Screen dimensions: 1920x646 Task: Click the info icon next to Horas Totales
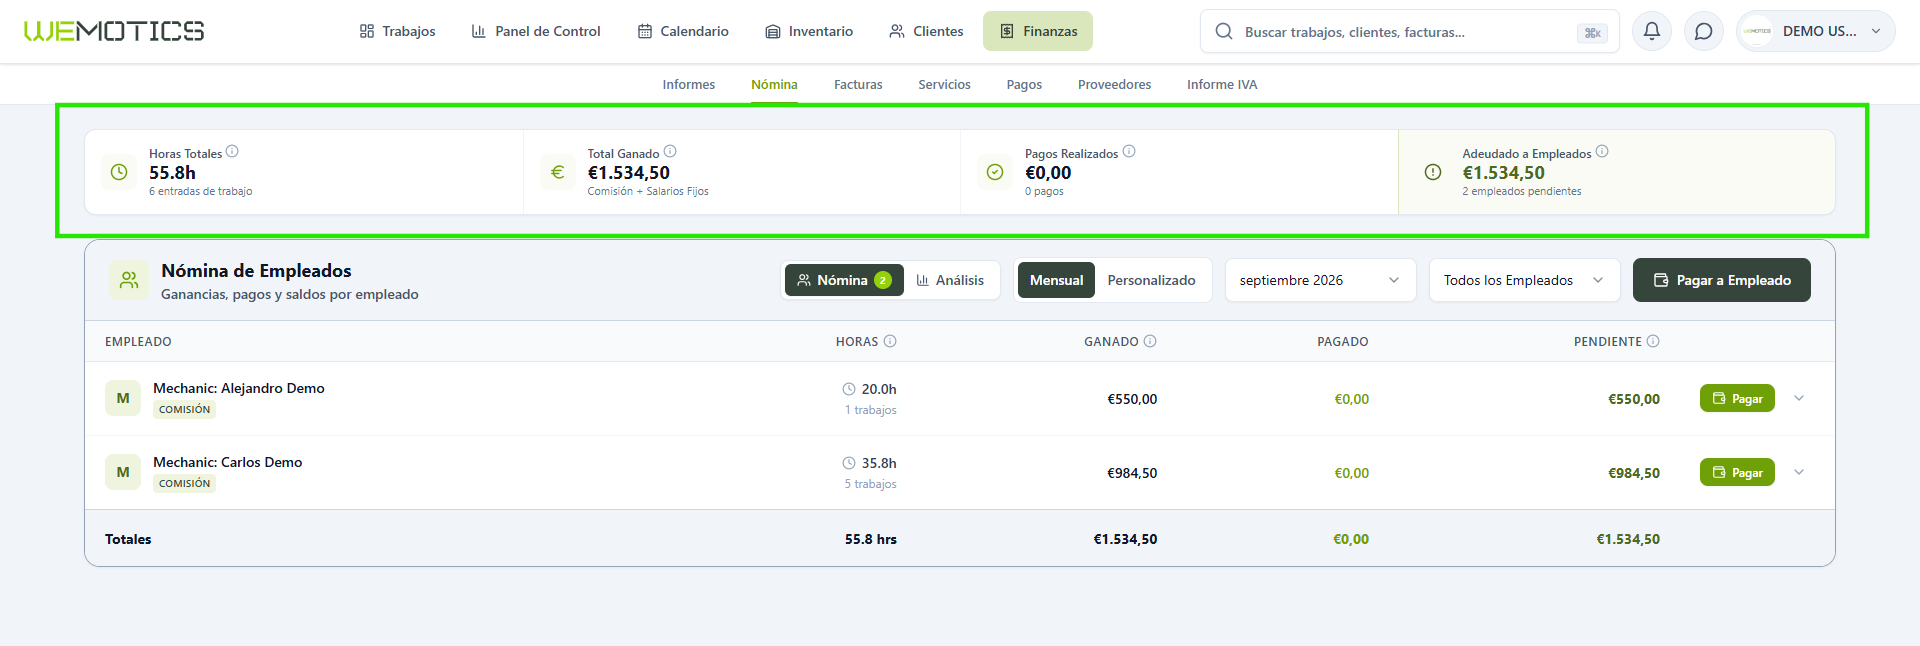tap(232, 152)
